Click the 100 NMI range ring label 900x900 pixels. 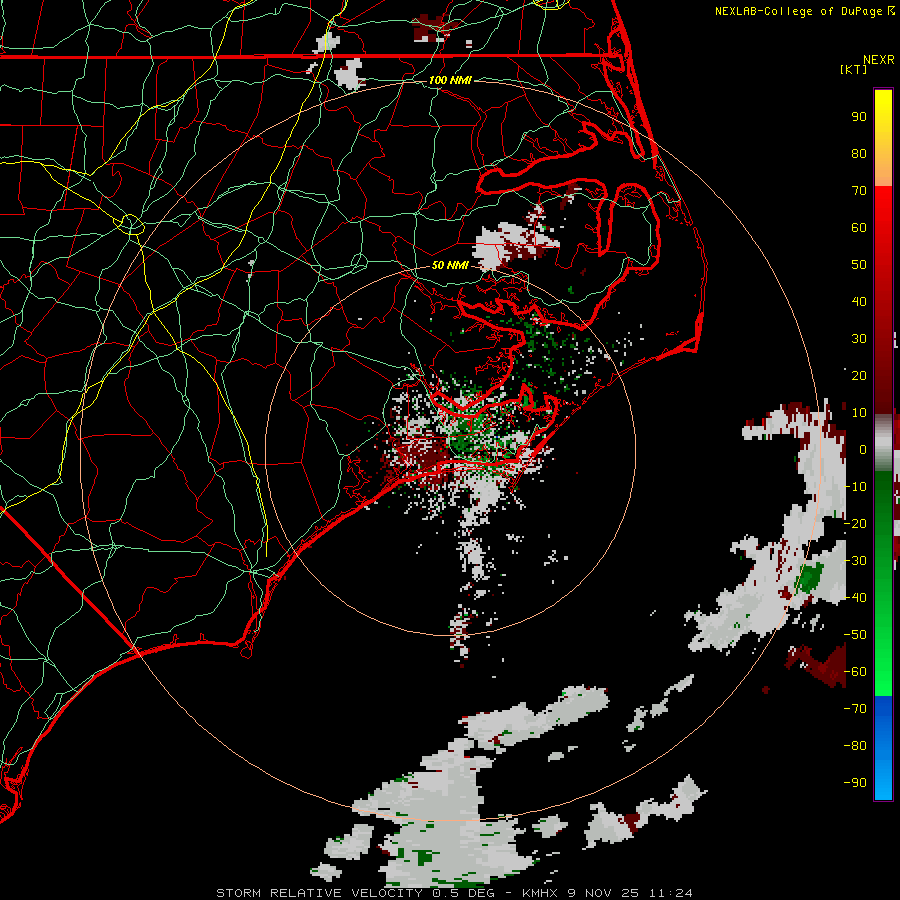[x=450, y=80]
